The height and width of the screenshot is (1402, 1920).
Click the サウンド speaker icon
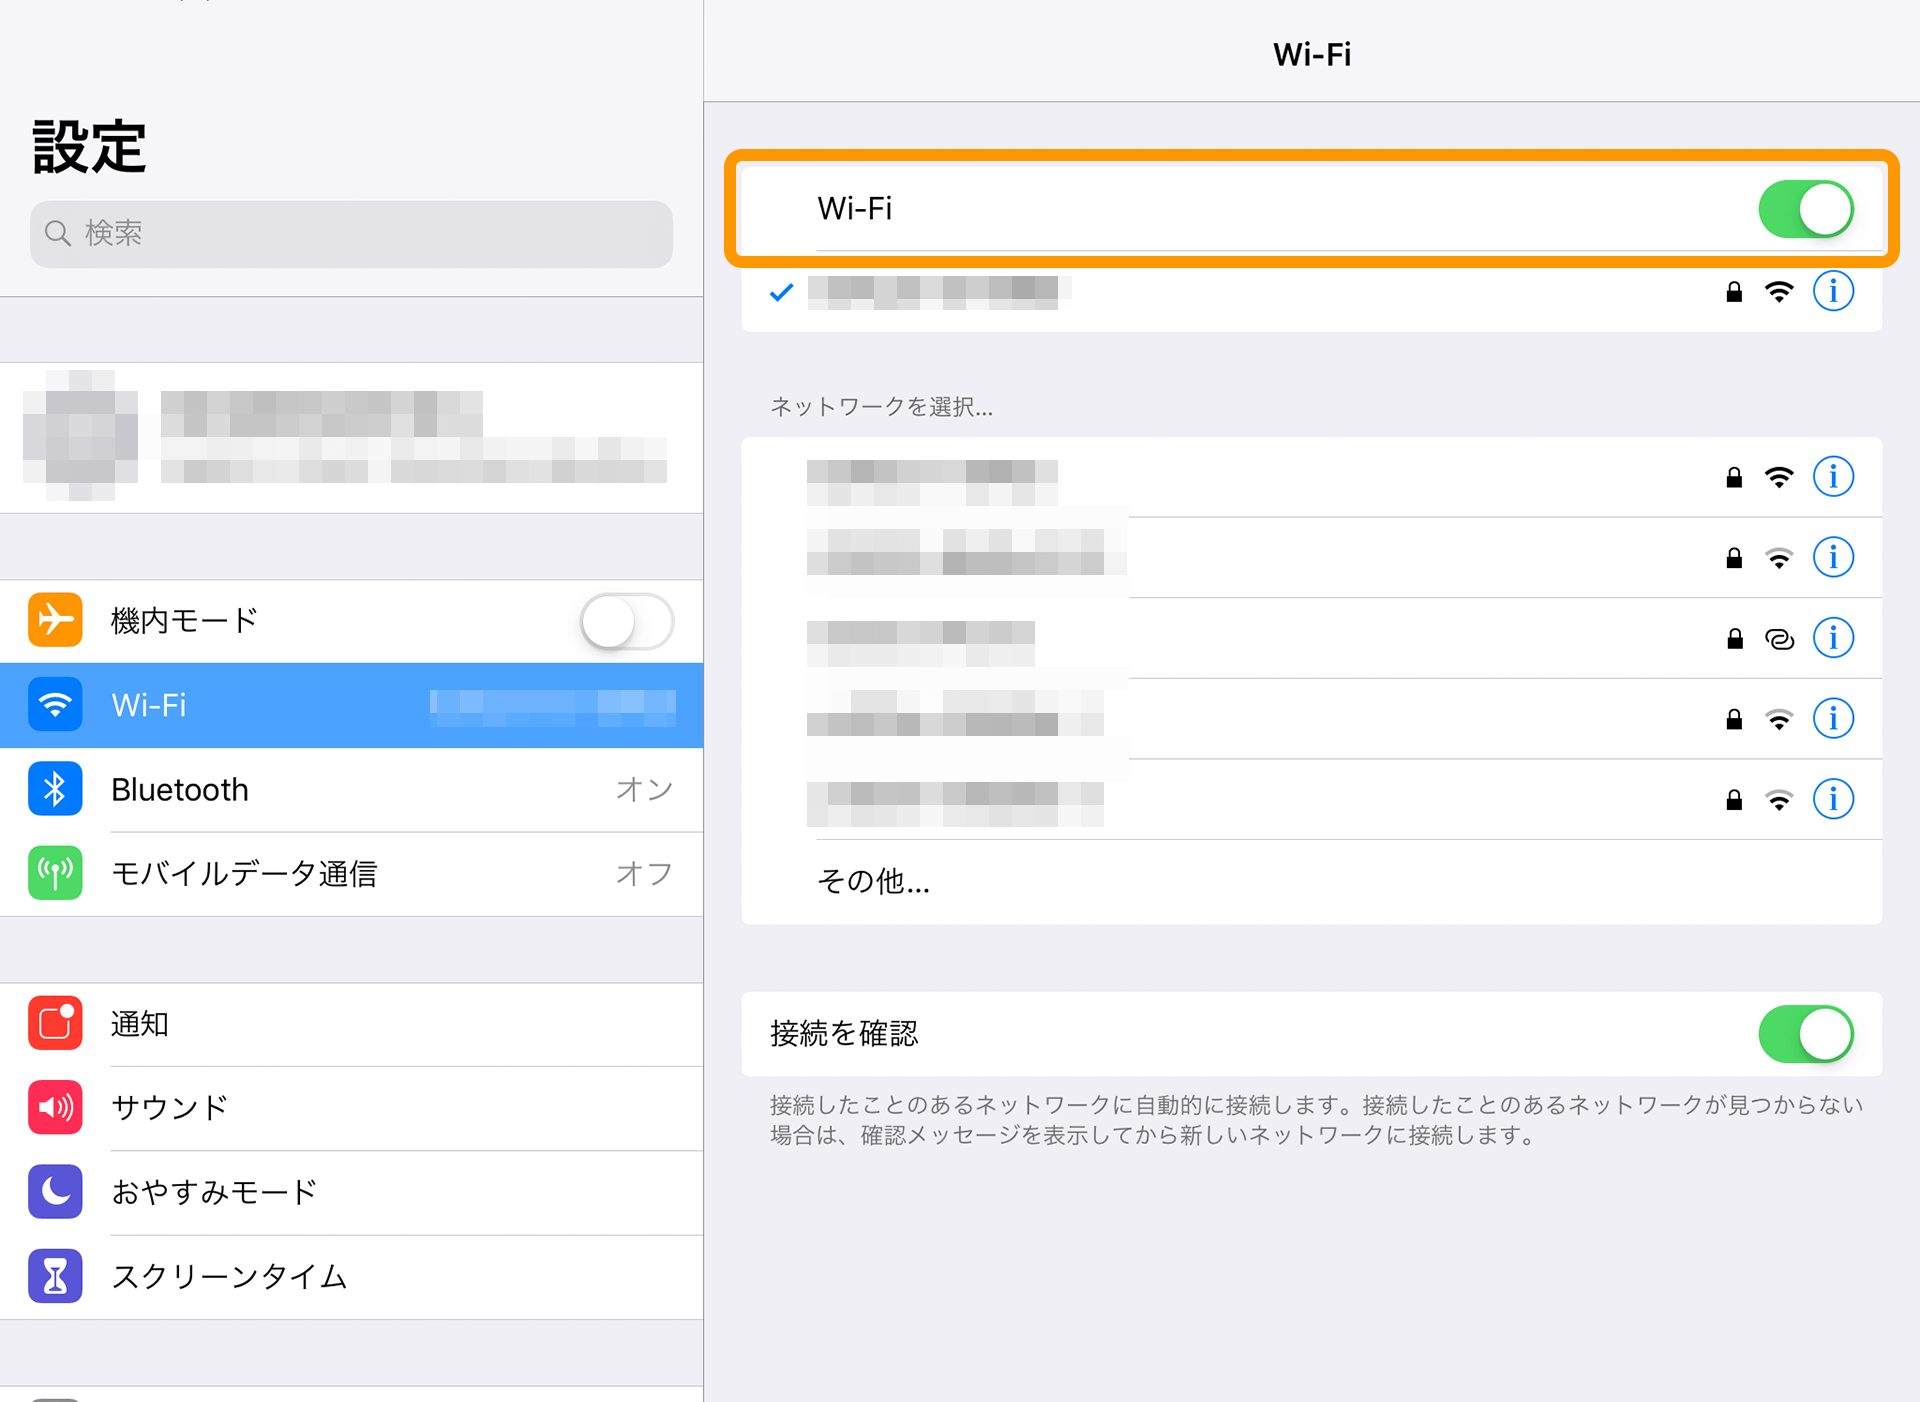pyautogui.click(x=55, y=1107)
